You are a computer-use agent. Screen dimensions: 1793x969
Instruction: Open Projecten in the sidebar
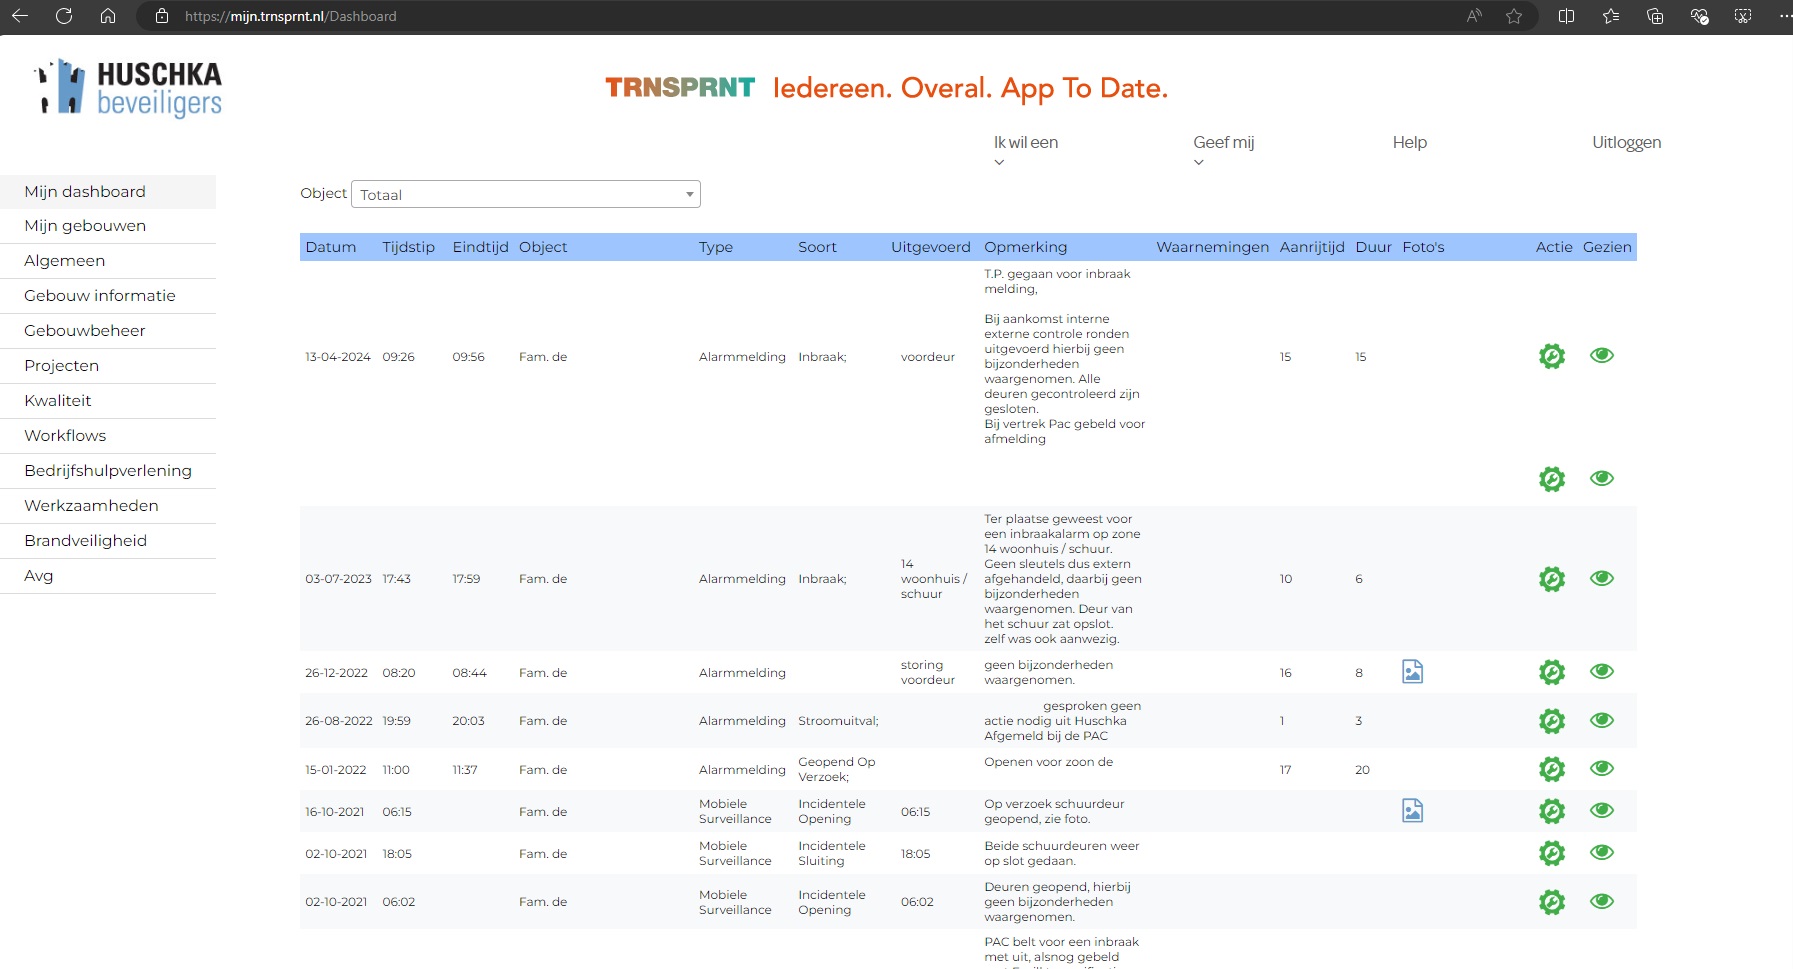108,366
